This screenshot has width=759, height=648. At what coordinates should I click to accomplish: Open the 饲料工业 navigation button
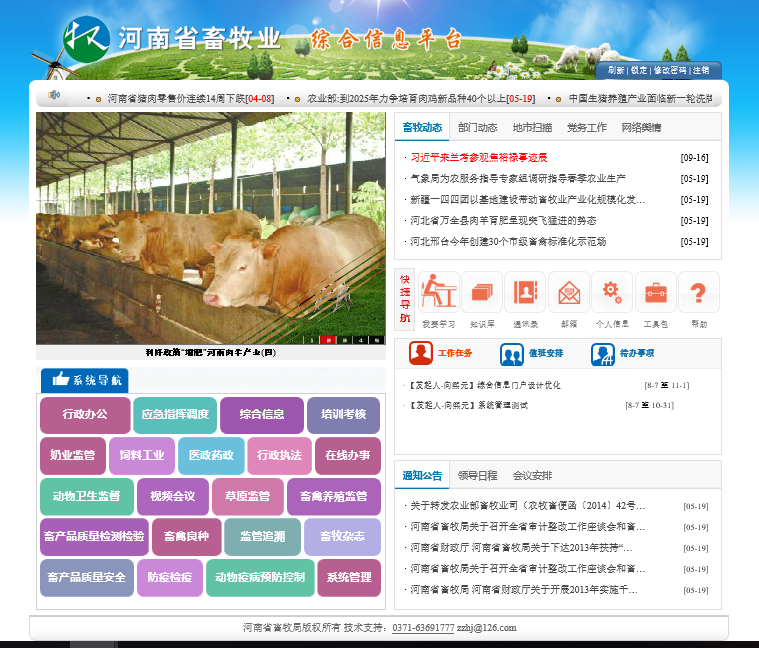point(142,455)
